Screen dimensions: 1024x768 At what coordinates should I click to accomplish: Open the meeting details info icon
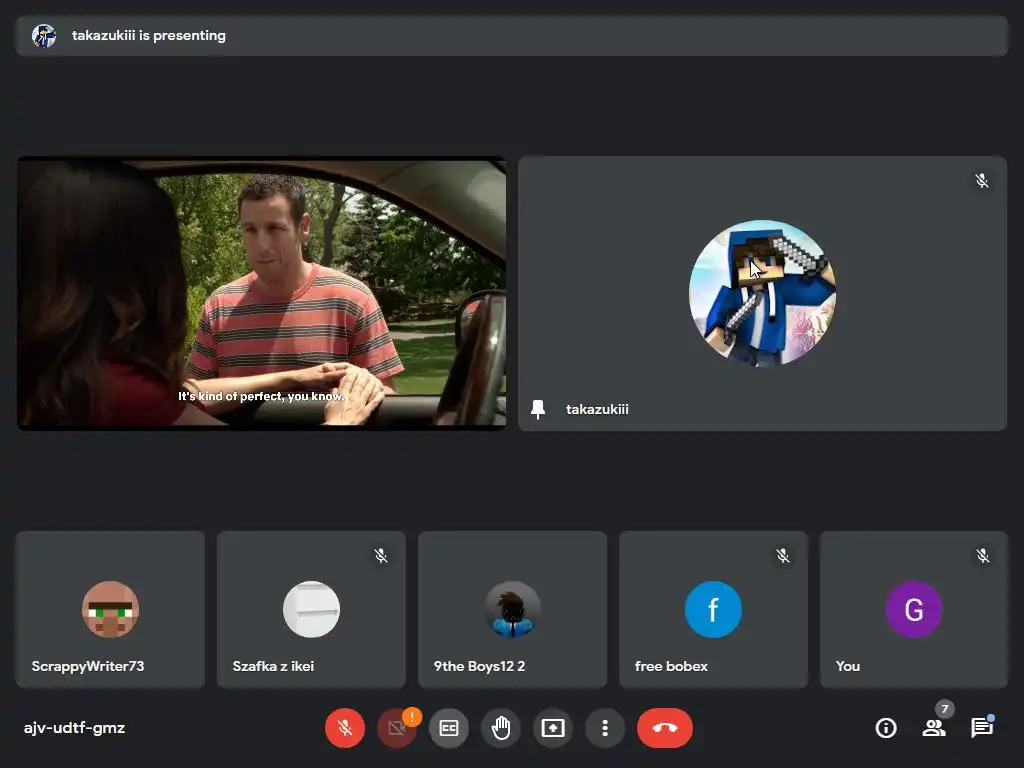pos(886,728)
